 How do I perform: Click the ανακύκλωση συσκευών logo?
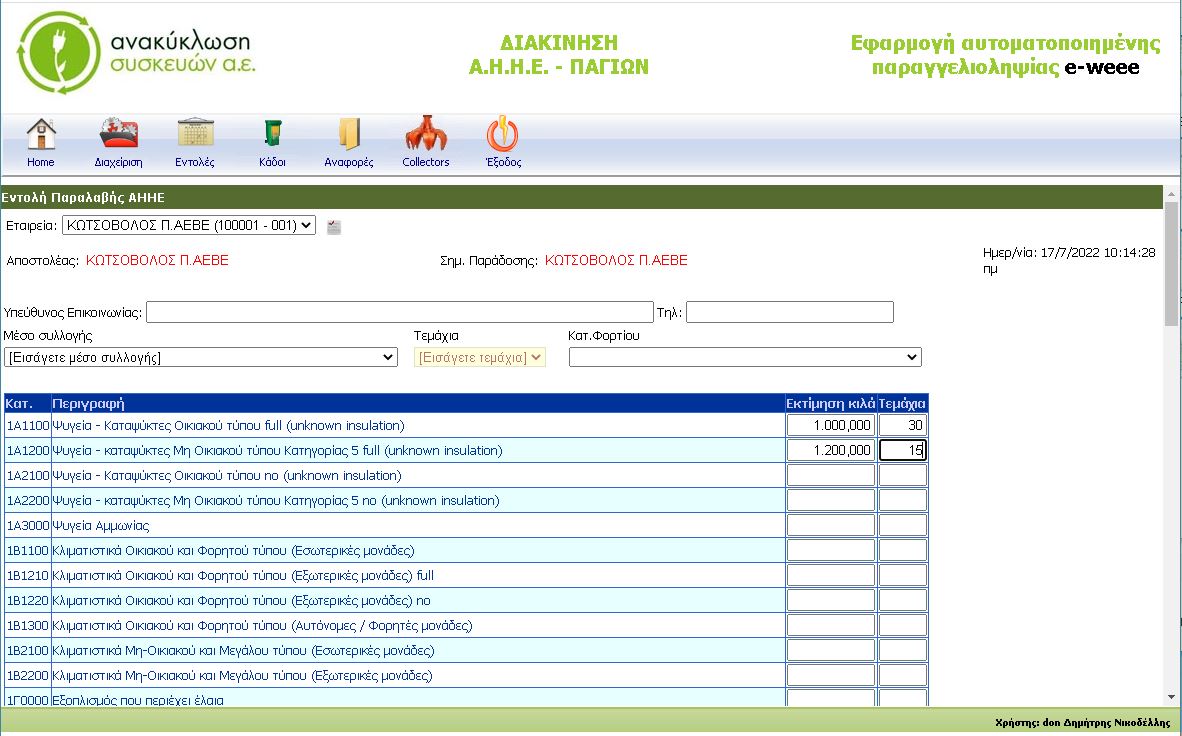click(136, 53)
